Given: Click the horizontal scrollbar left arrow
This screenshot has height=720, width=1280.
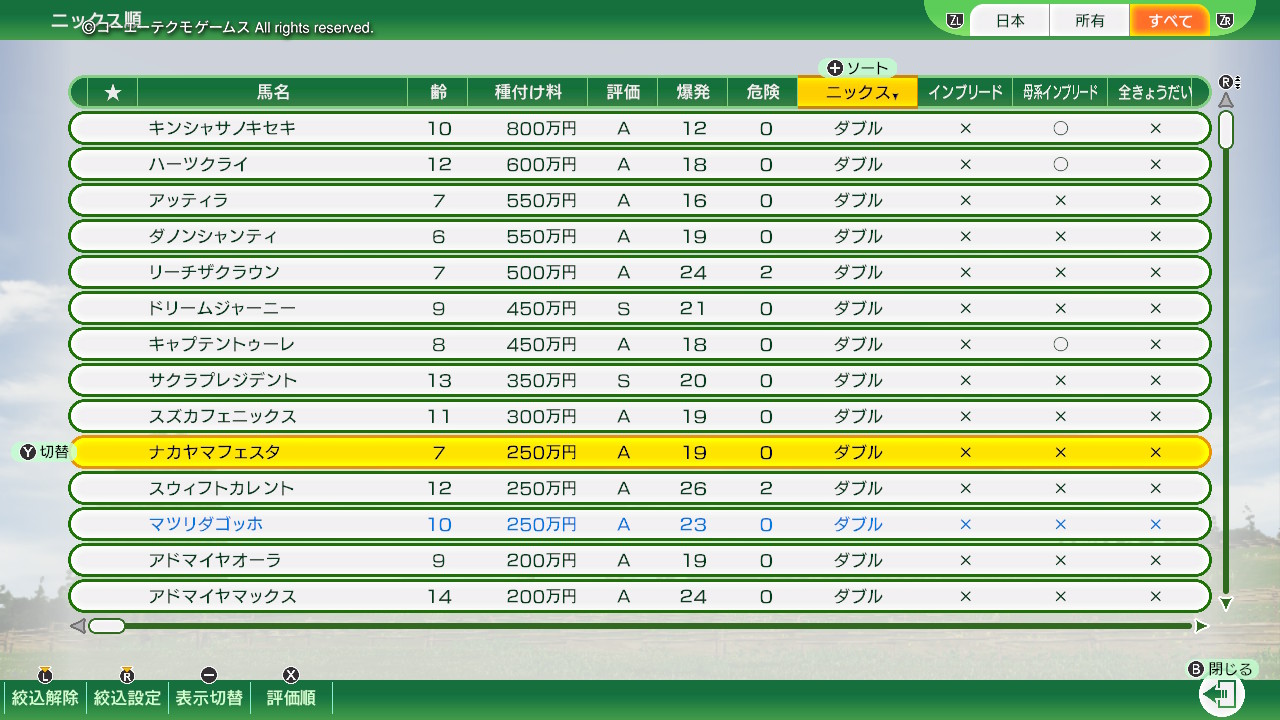Looking at the screenshot, I should pyautogui.click(x=77, y=626).
